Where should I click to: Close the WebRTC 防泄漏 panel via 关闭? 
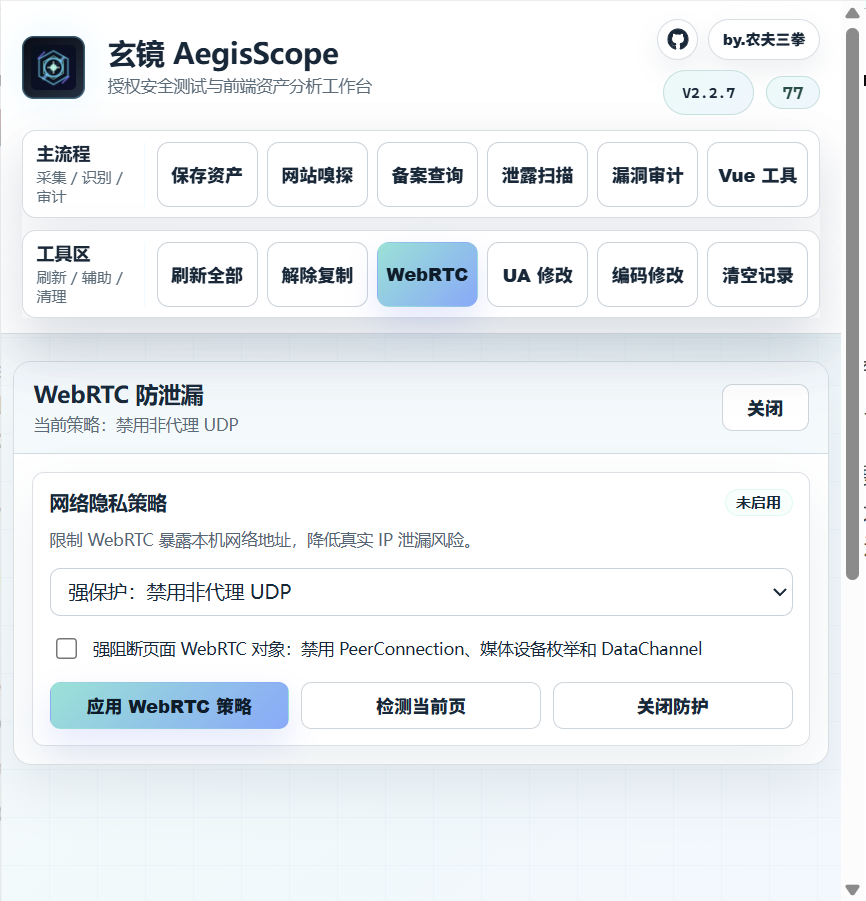[765, 408]
